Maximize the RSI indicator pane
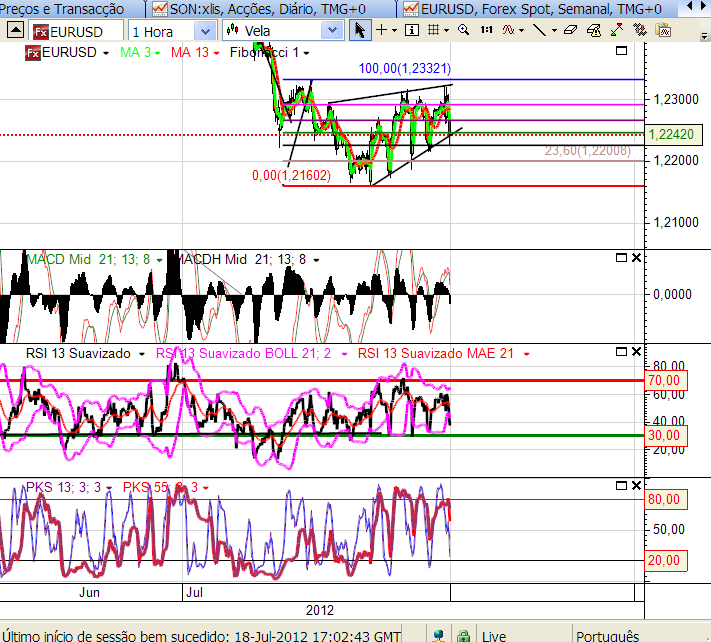The width and height of the screenshot is (711, 642). click(621, 352)
